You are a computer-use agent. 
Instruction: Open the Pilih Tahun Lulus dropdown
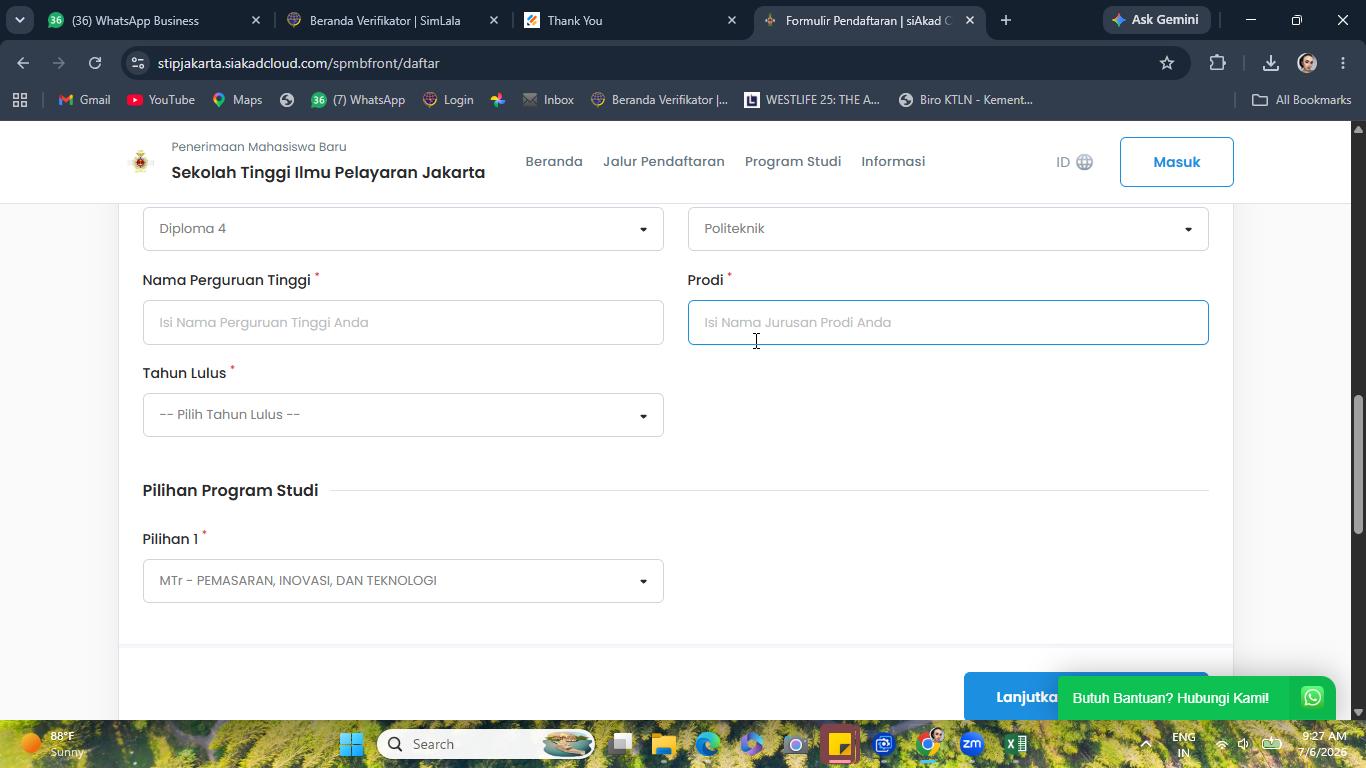[403, 415]
